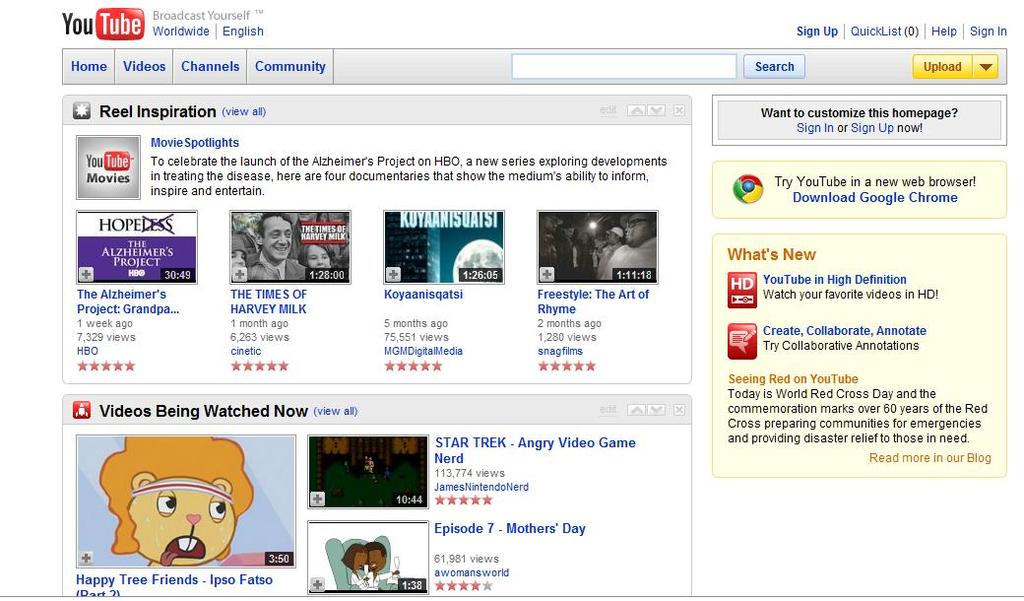Add Star Trek Angry Video Game Nerd to QuickList

pyautogui.click(x=317, y=499)
